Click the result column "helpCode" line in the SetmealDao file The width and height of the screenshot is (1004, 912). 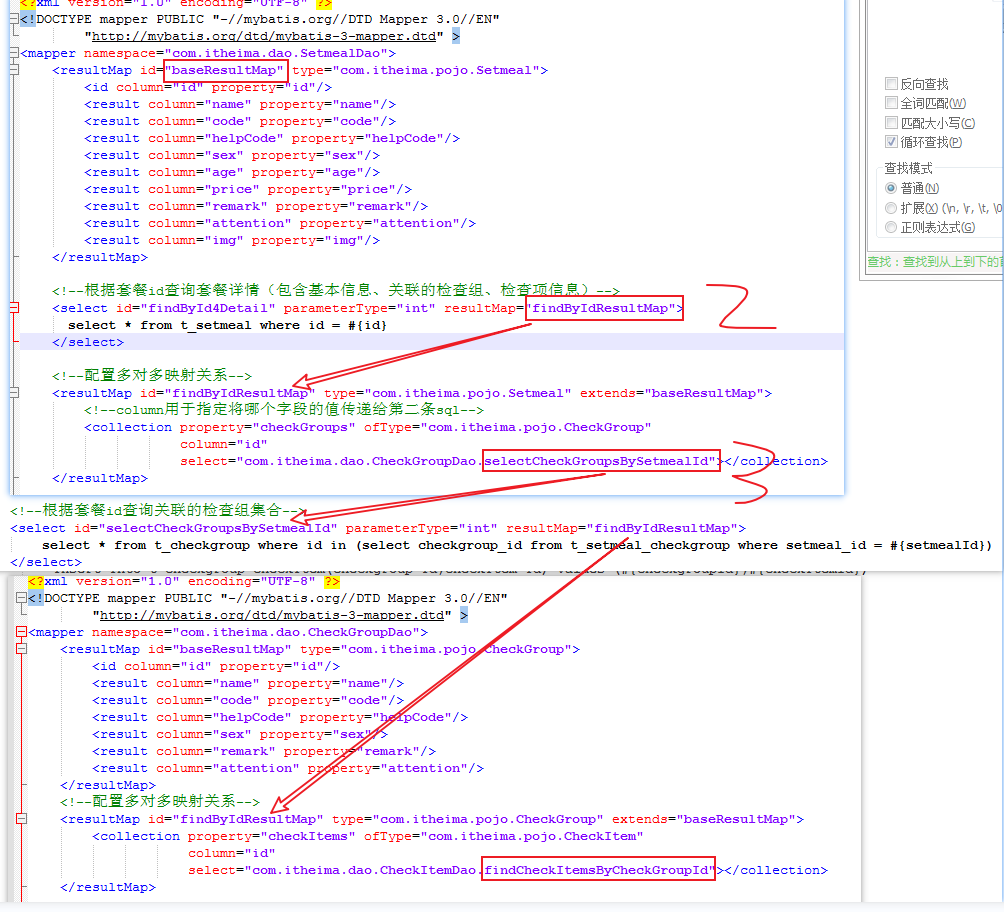tap(271, 138)
